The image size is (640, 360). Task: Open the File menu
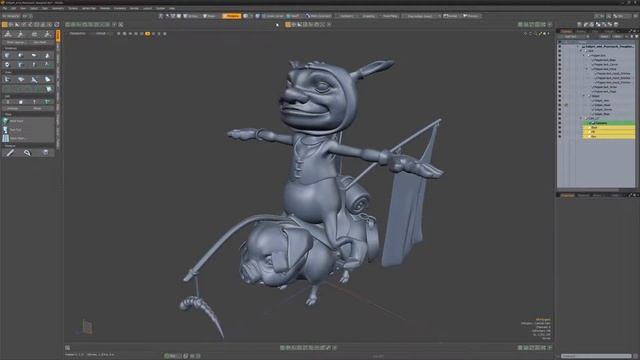pyautogui.click(x=4, y=8)
